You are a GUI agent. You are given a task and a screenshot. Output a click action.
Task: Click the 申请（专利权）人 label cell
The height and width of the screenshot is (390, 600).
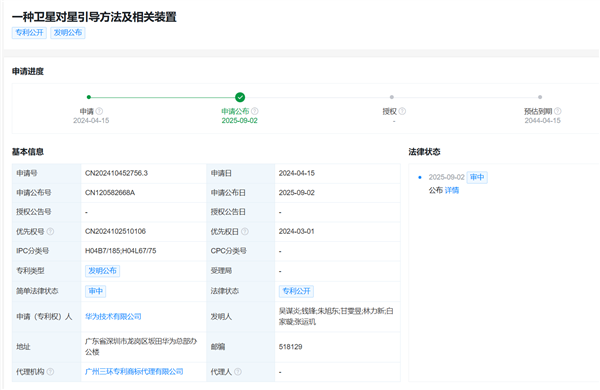click(47, 317)
